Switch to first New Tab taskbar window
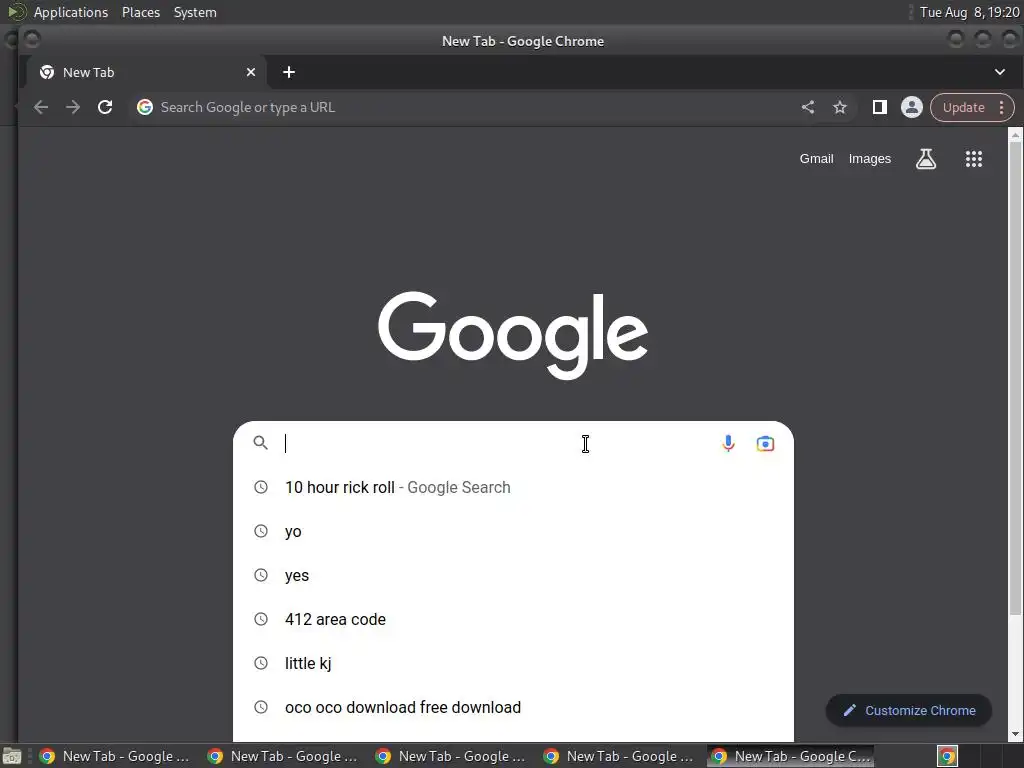1024x768 pixels. [x=116, y=756]
